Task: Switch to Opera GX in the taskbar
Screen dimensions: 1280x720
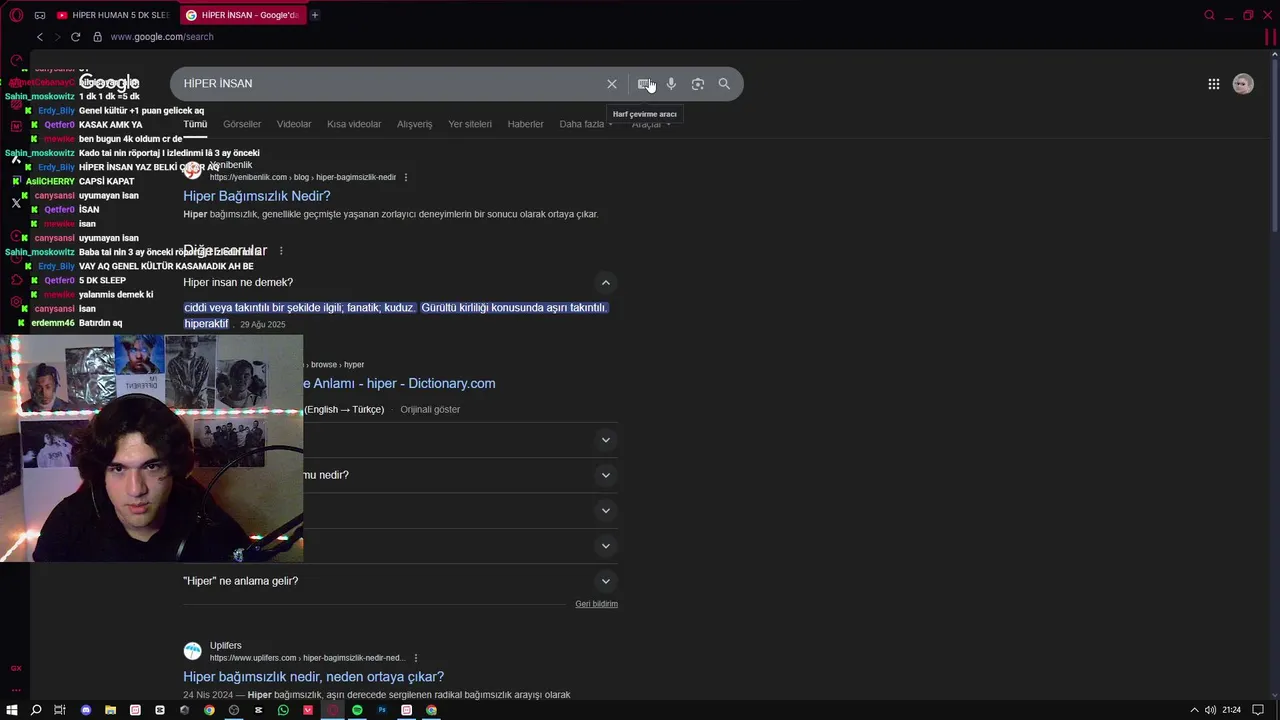Action: click(332, 710)
